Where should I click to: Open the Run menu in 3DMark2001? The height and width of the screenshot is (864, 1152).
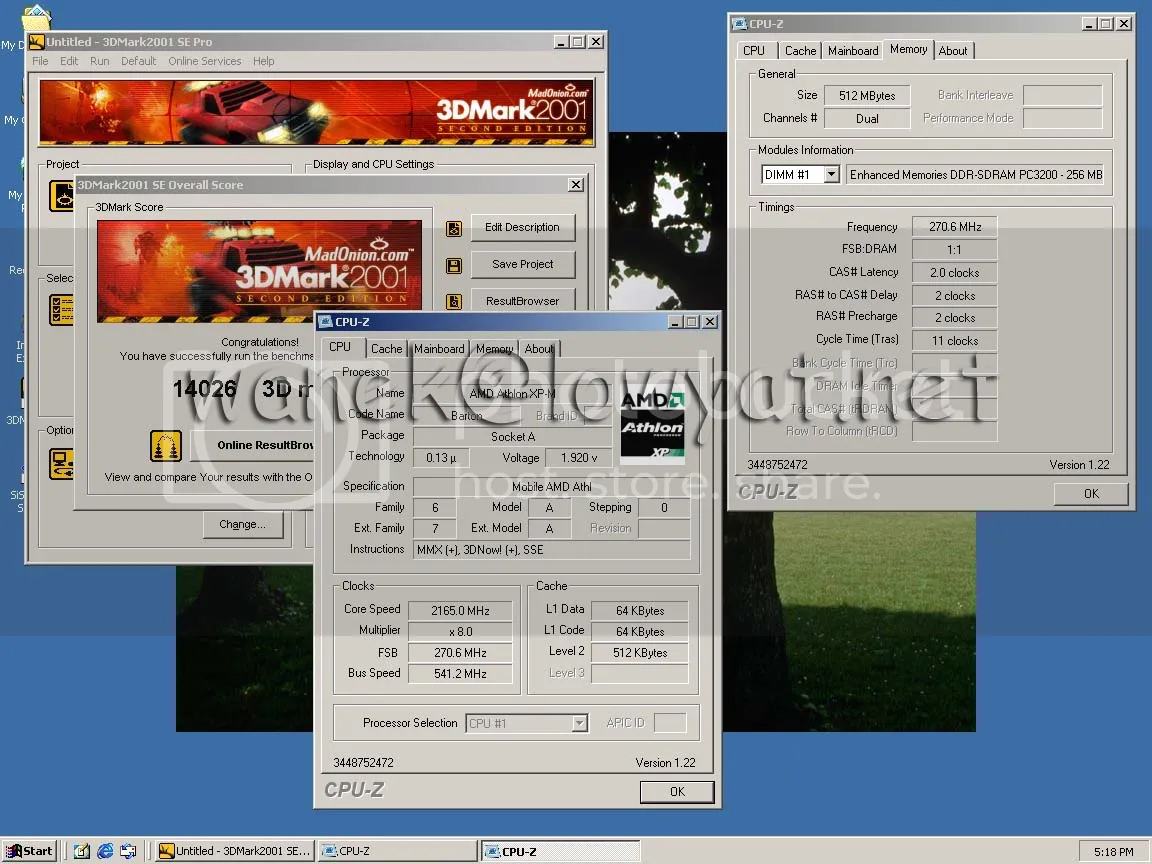click(100, 61)
